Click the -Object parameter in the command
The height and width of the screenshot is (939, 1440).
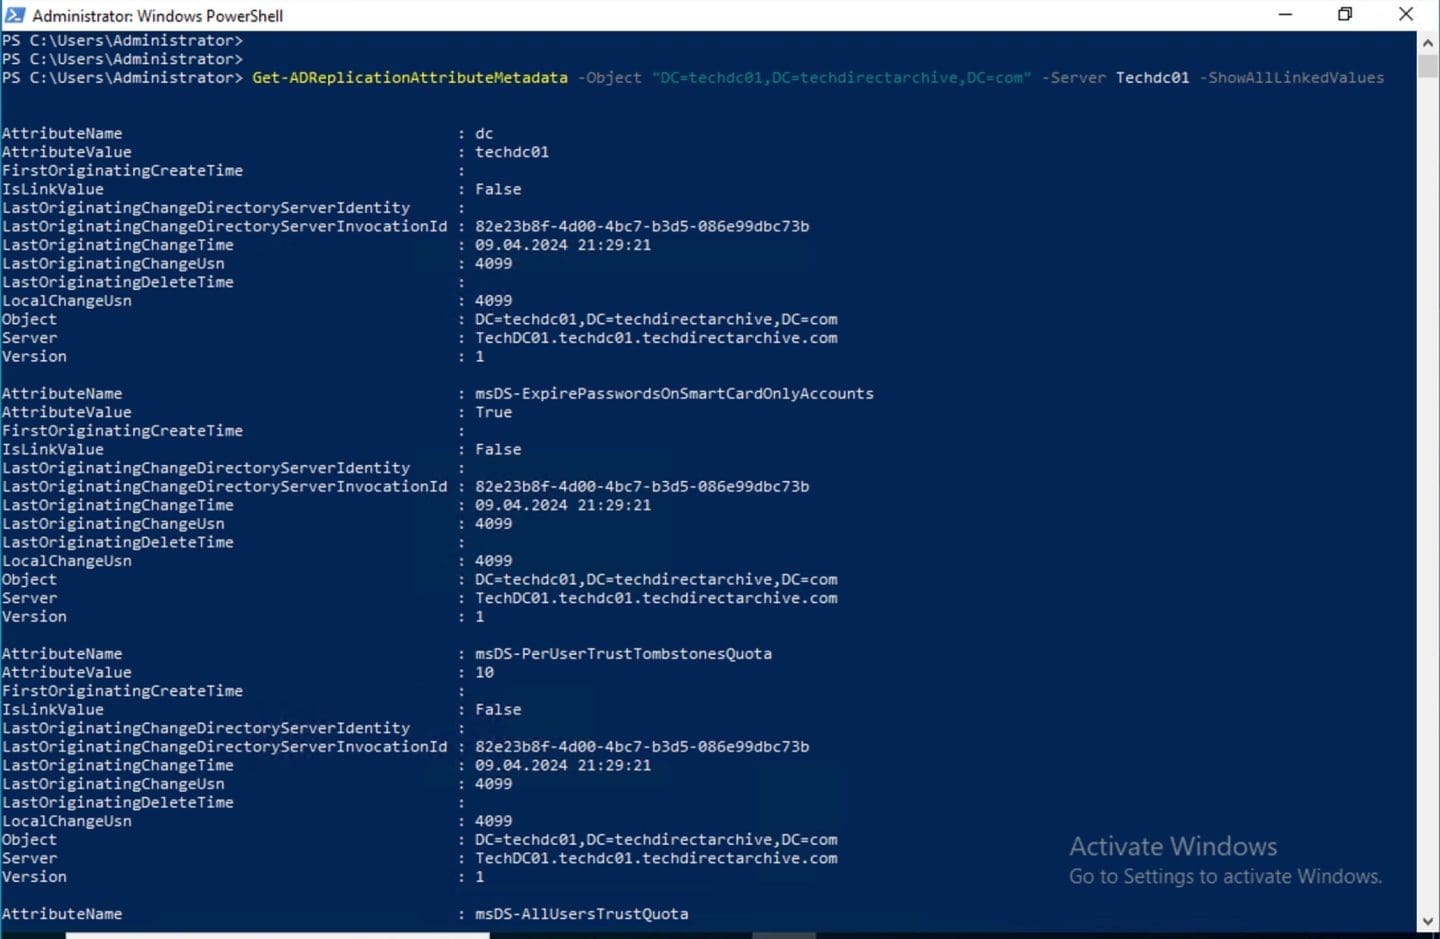click(609, 78)
